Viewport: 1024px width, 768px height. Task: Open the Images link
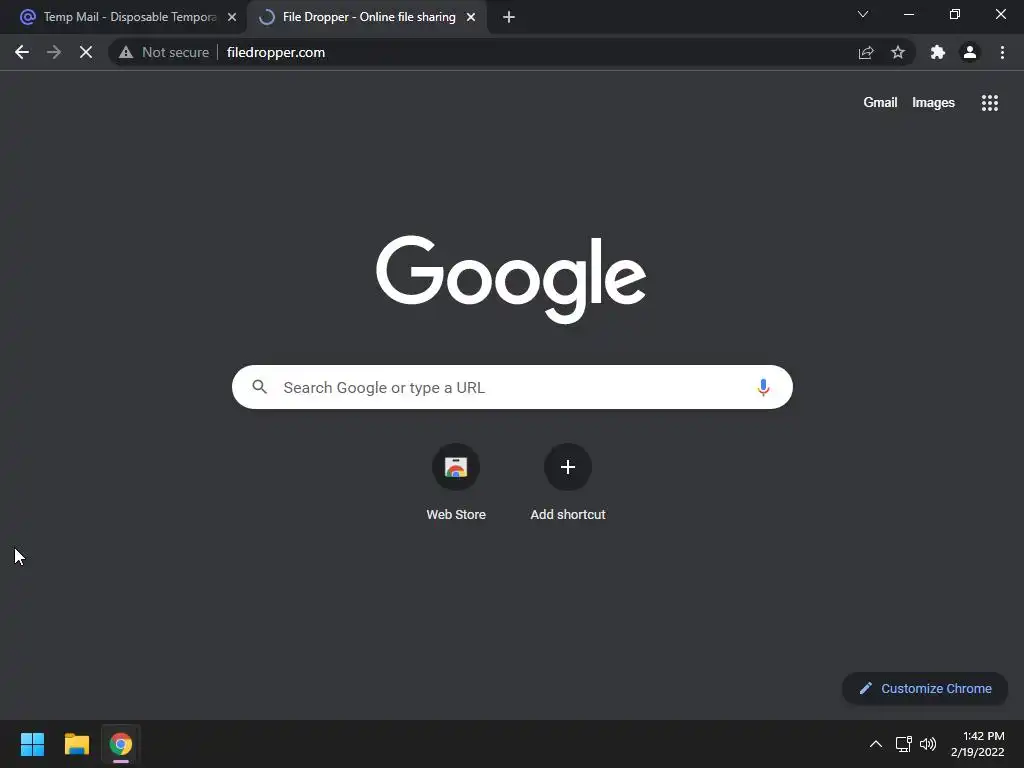tap(933, 103)
